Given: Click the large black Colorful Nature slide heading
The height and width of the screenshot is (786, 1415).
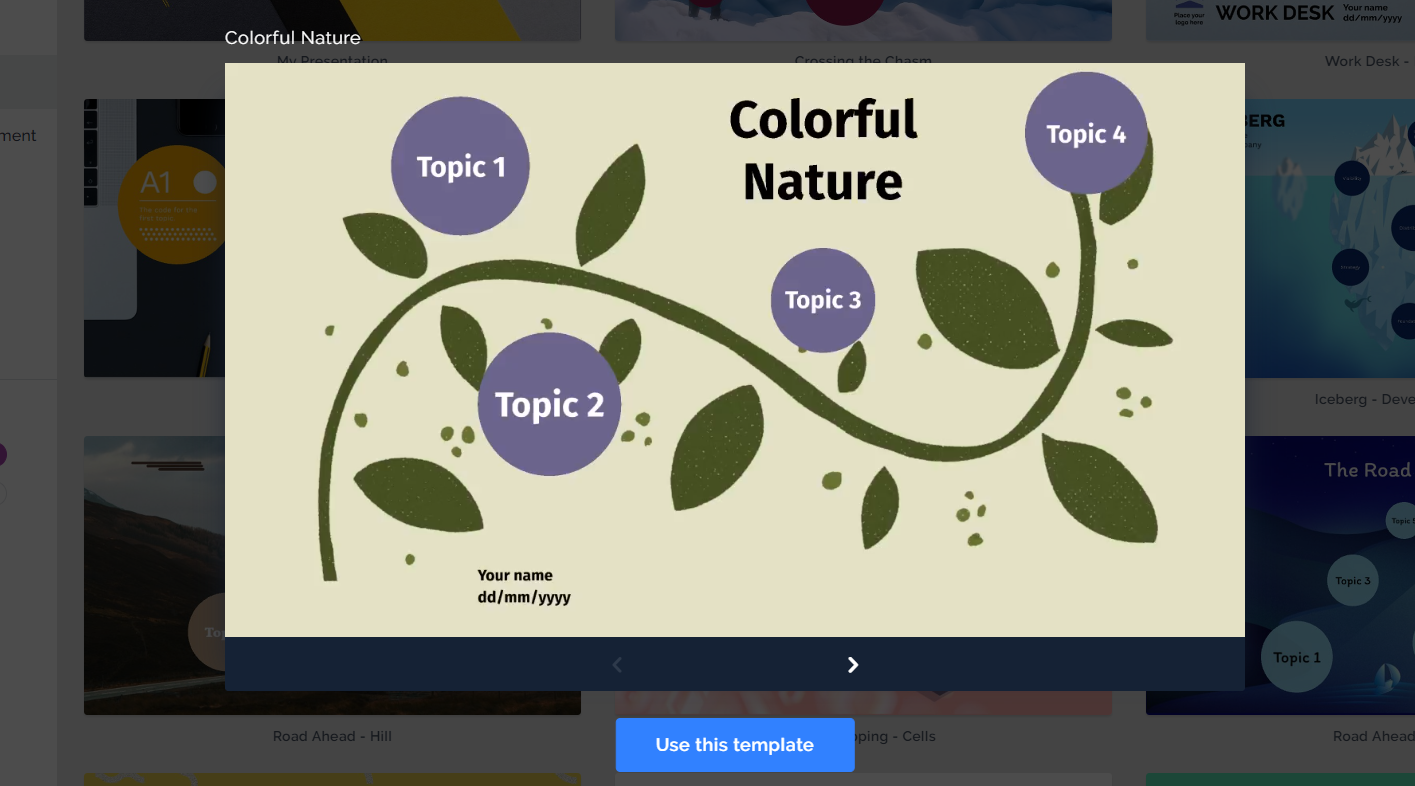Looking at the screenshot, I should pos(823,150).
